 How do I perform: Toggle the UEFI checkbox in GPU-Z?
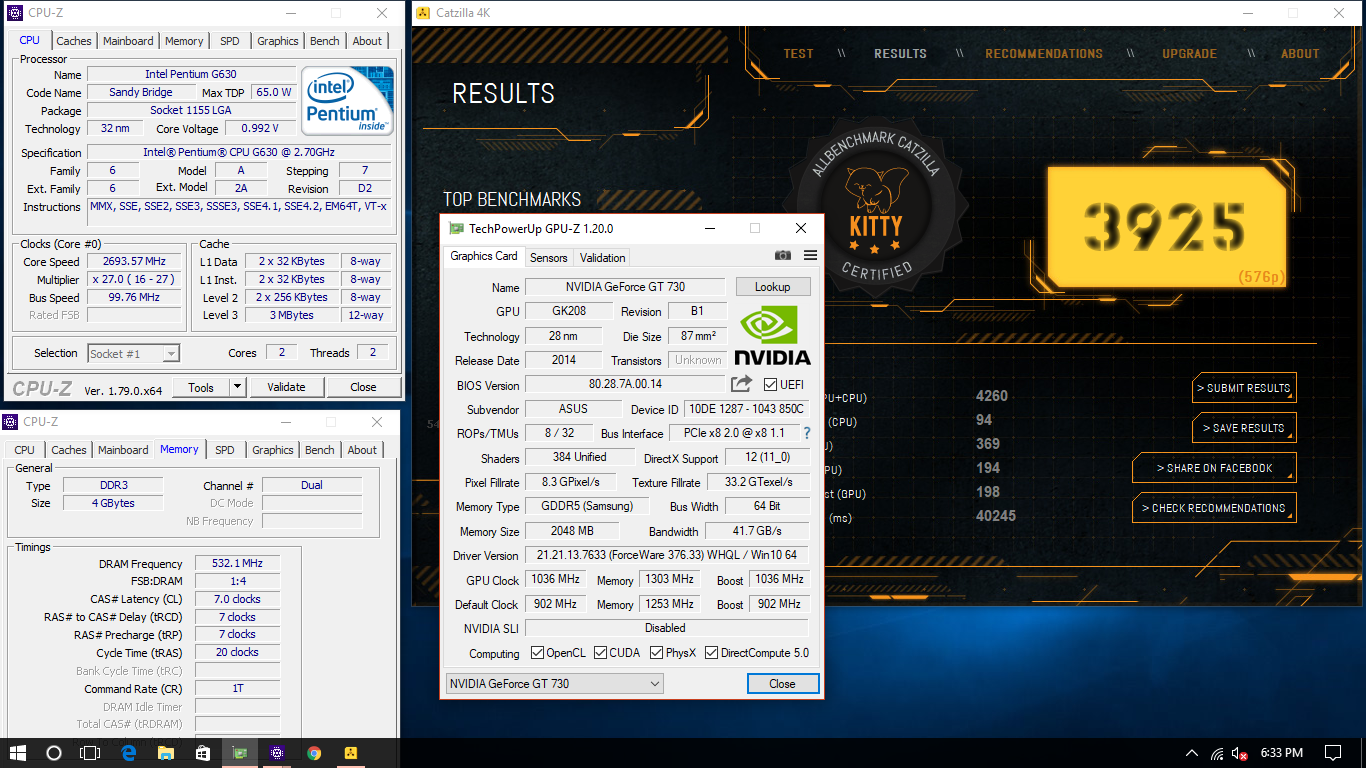tap(770, 384)
